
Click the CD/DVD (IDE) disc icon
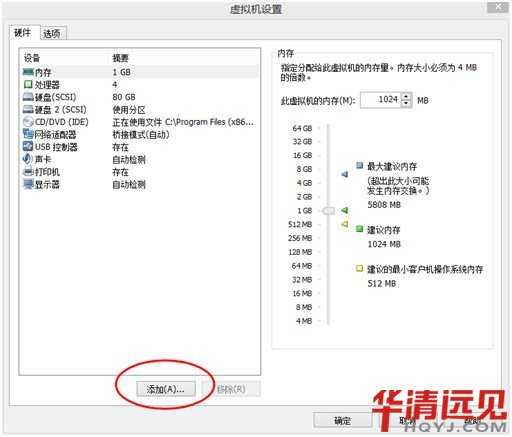28,122
